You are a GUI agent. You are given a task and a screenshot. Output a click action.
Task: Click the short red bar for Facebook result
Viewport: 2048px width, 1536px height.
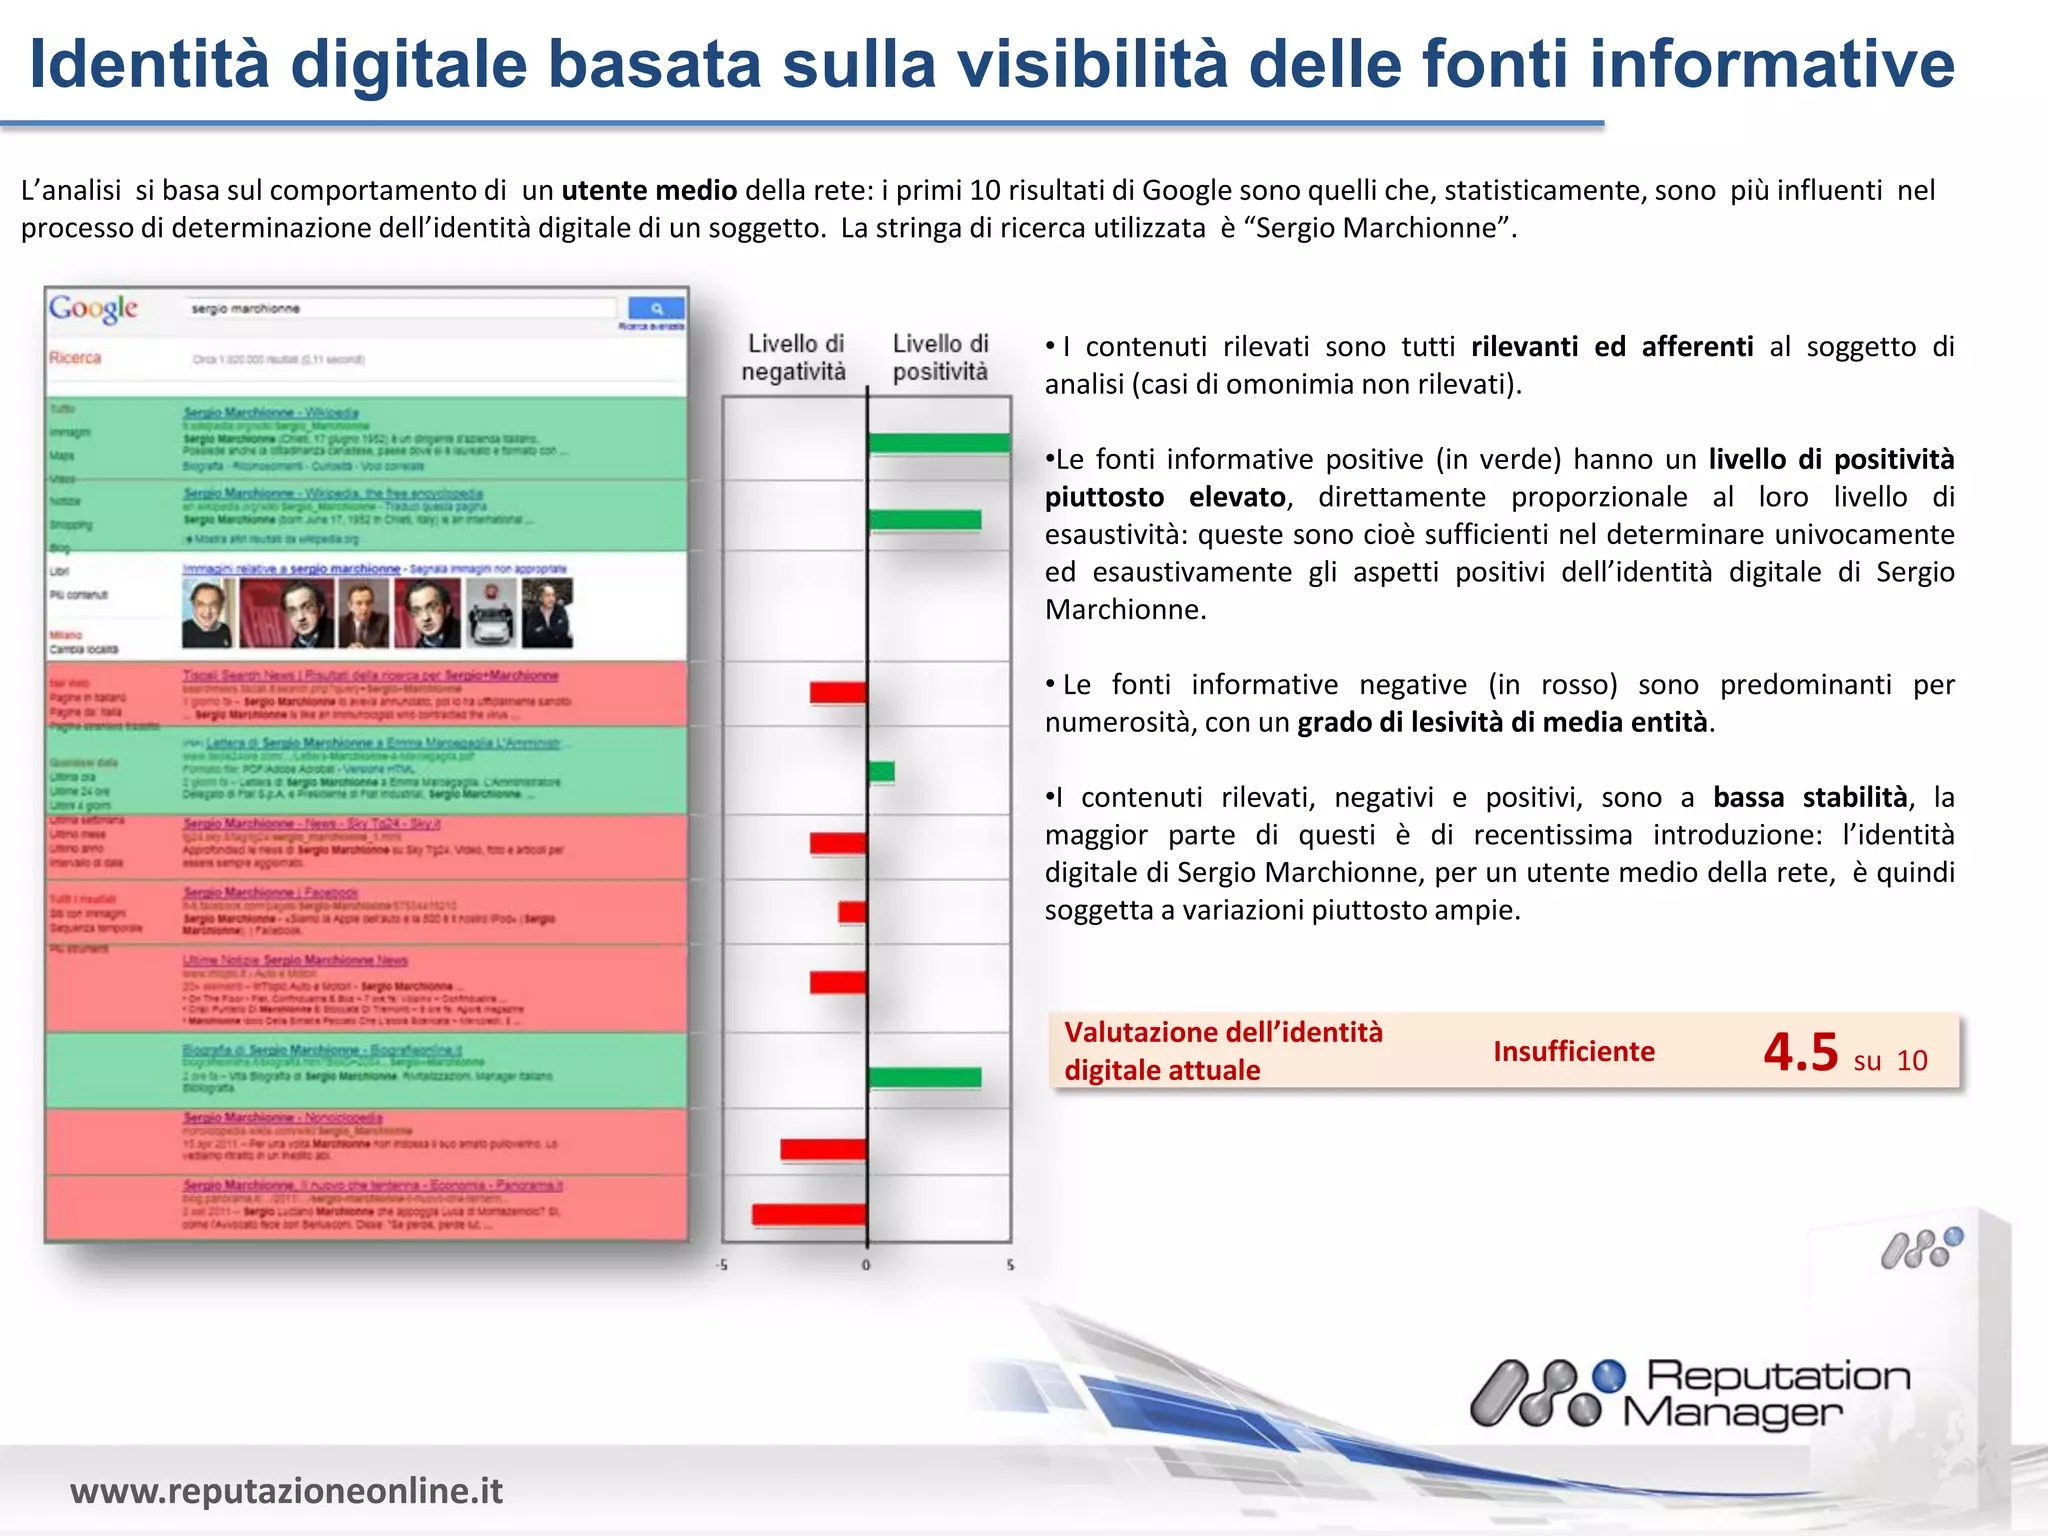(x=852, y=911)
